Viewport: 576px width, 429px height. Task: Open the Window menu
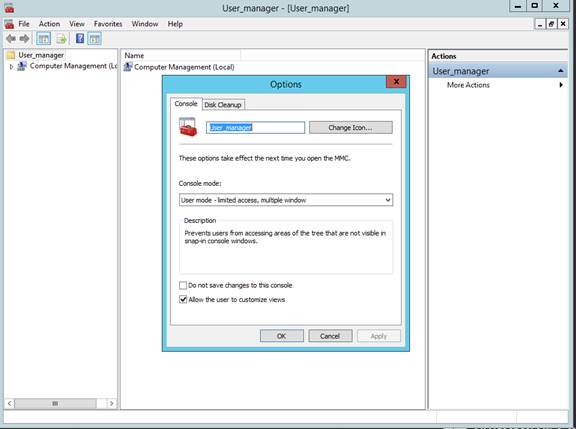tap(145, 24)
